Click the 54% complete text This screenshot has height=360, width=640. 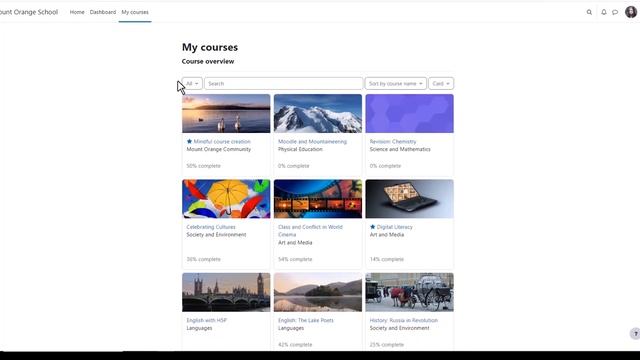295,259
